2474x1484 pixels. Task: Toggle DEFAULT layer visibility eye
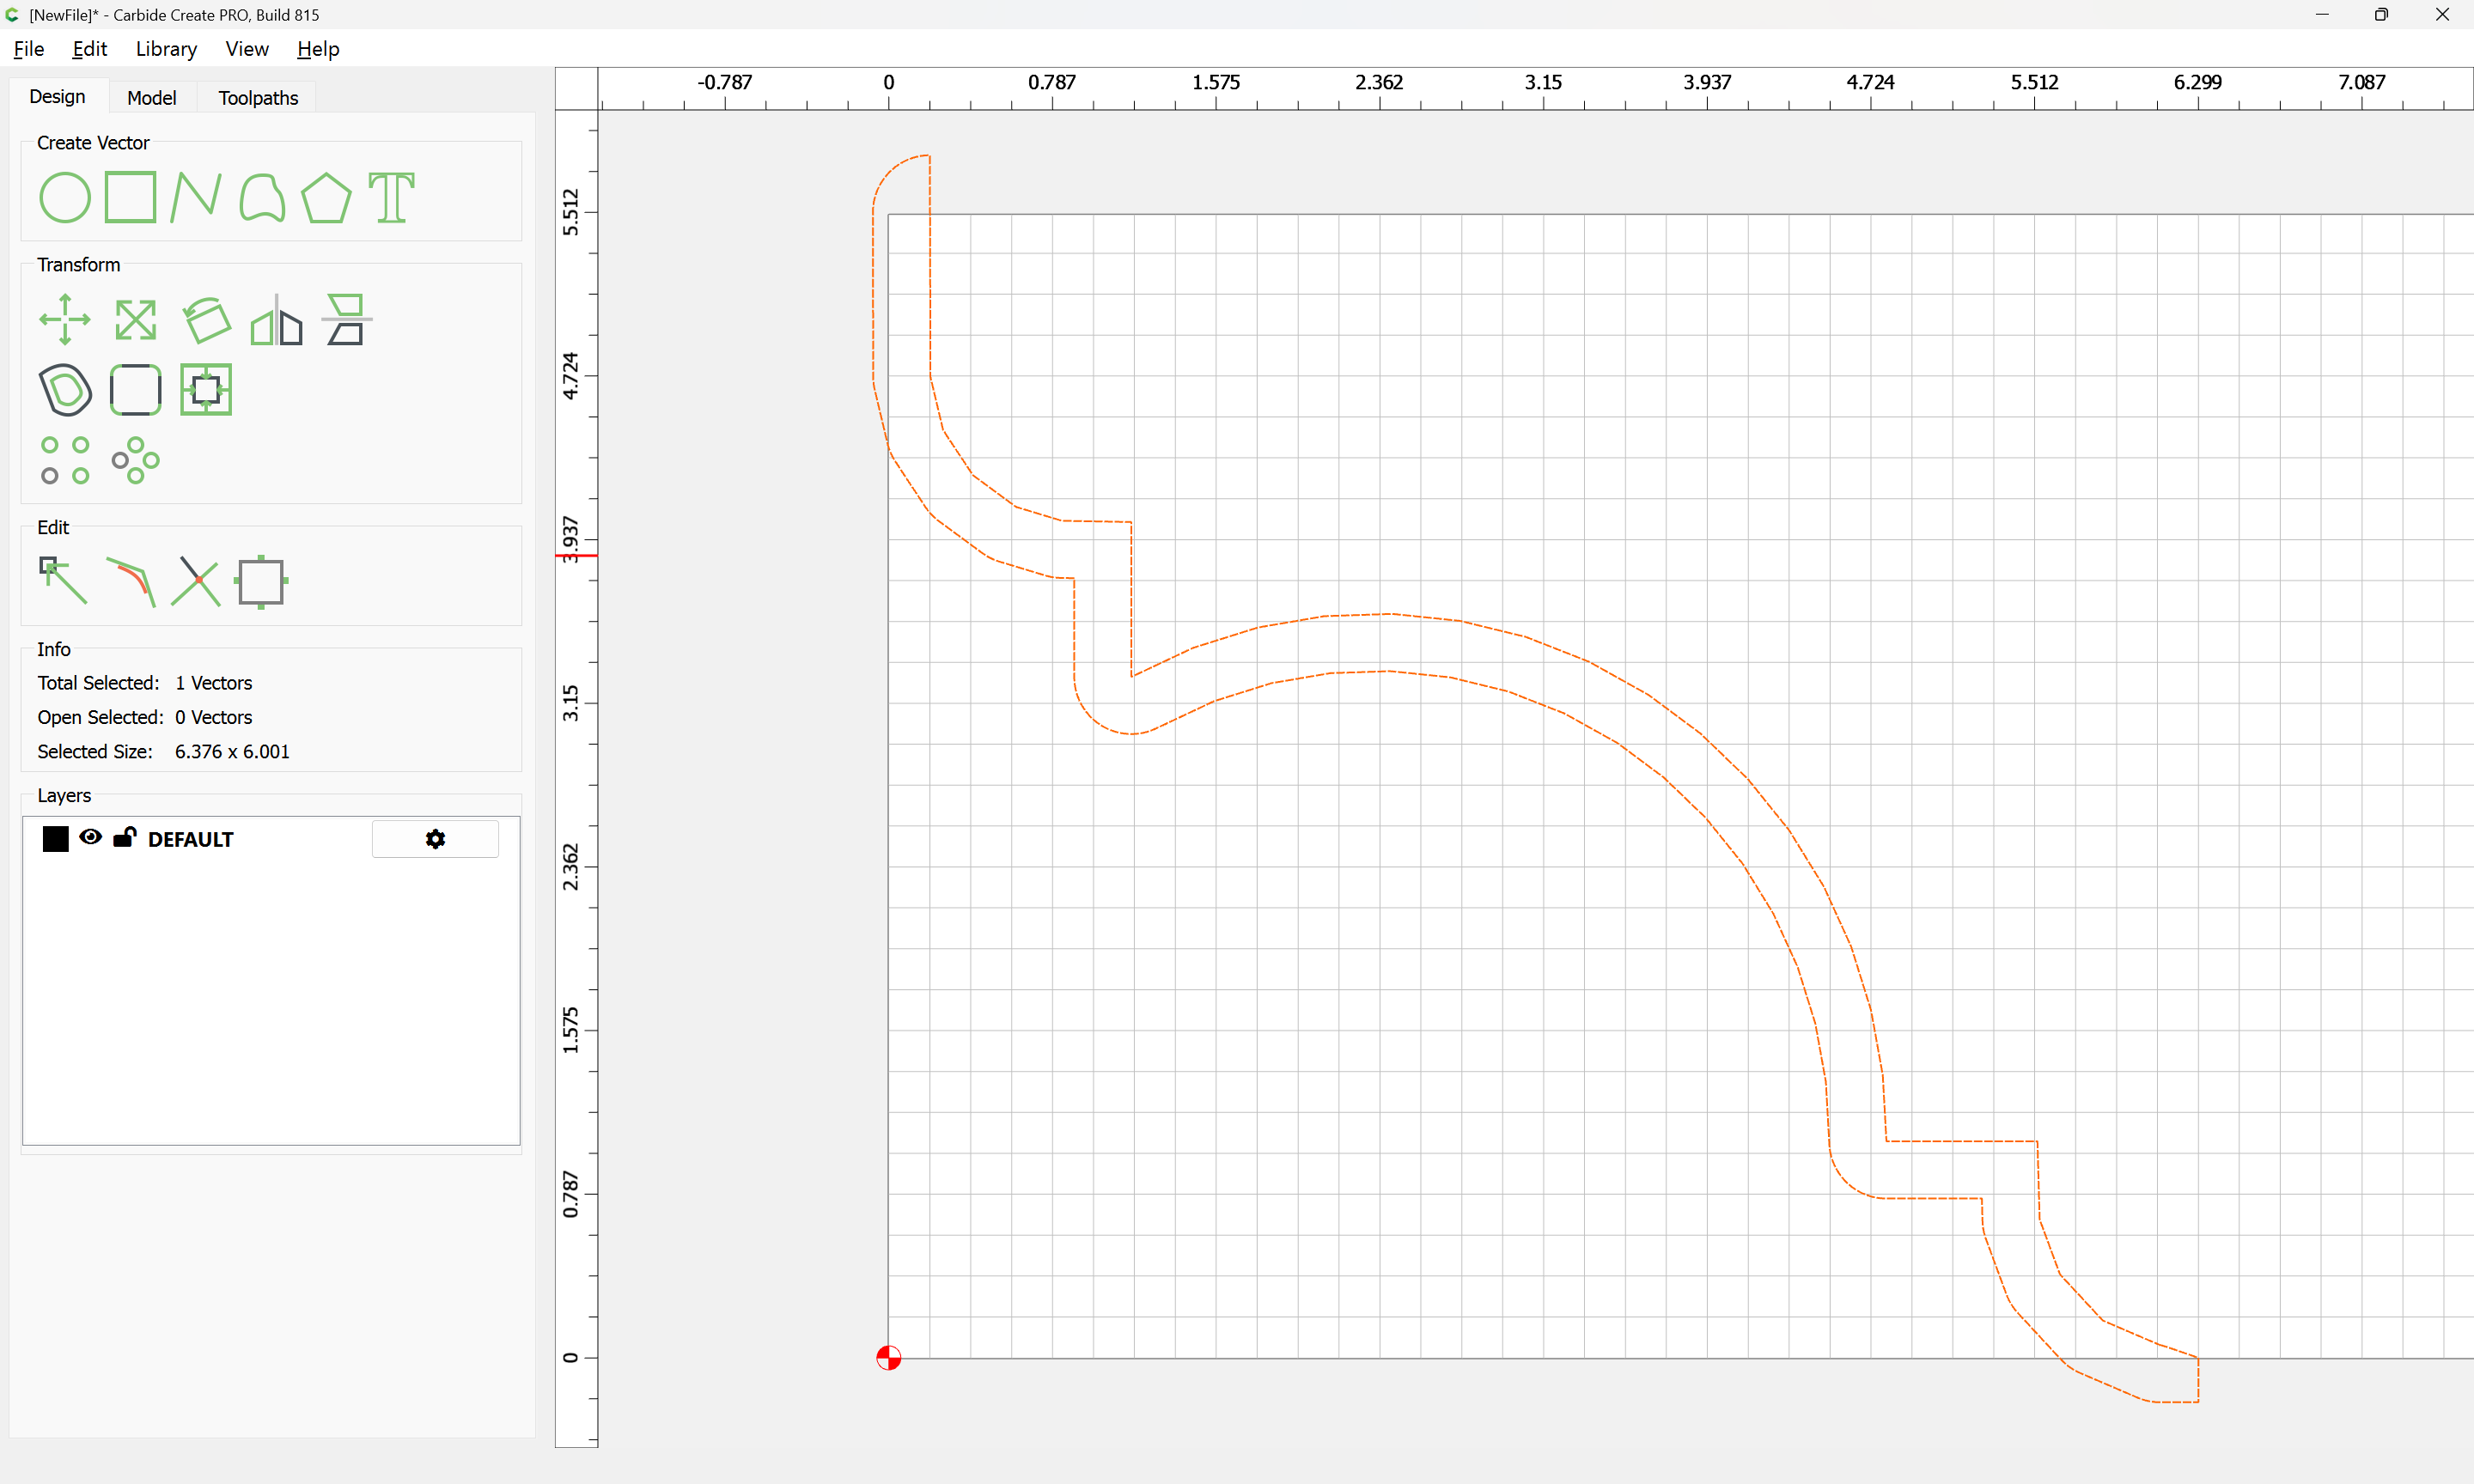point(91,838)
